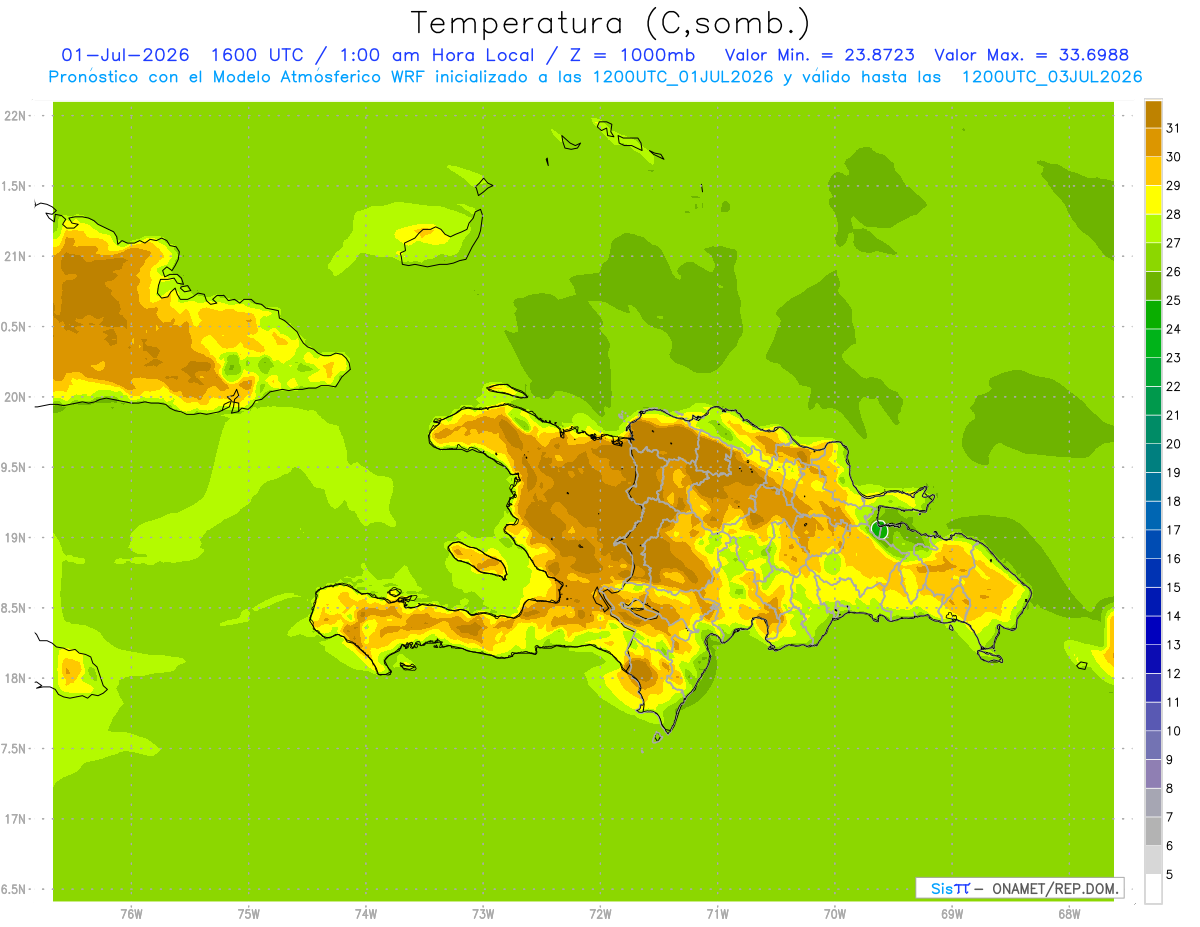Click the "74W" longitude label

click(365, 914)
